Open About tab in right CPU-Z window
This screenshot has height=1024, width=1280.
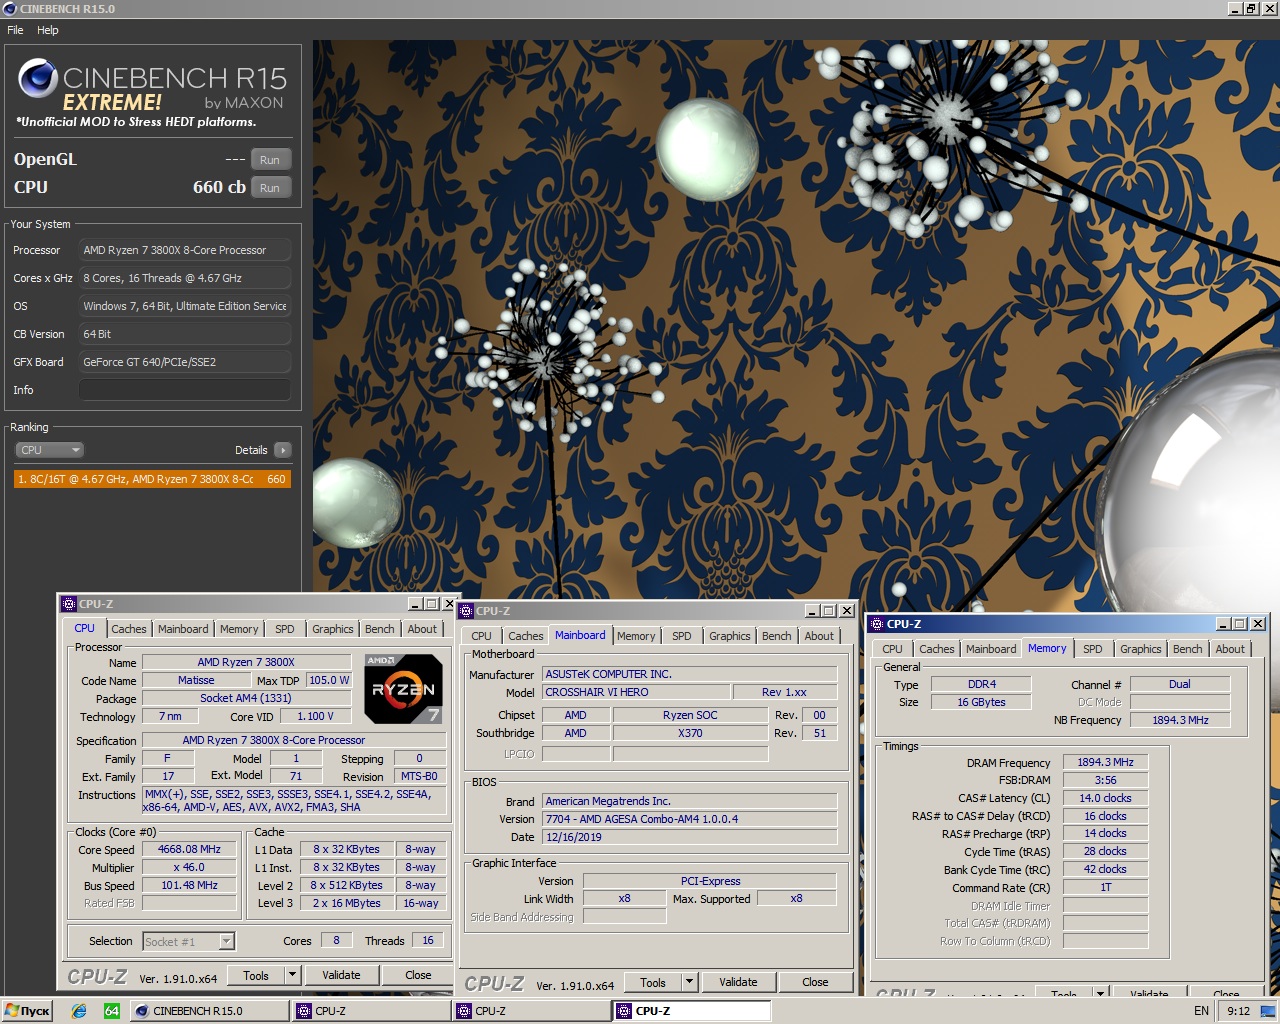1230,649
